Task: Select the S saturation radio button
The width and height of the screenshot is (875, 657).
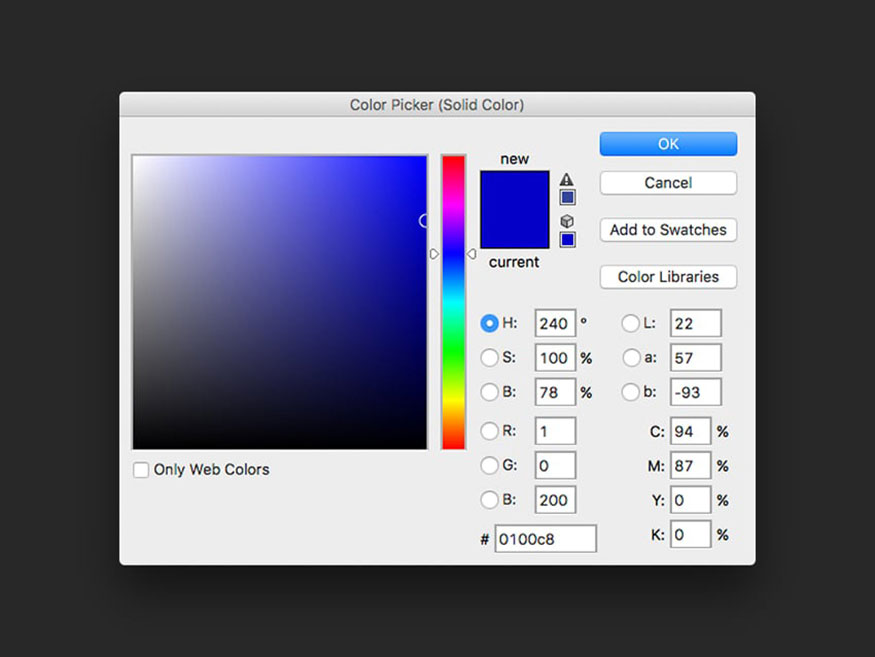Action: pos(489,357)
